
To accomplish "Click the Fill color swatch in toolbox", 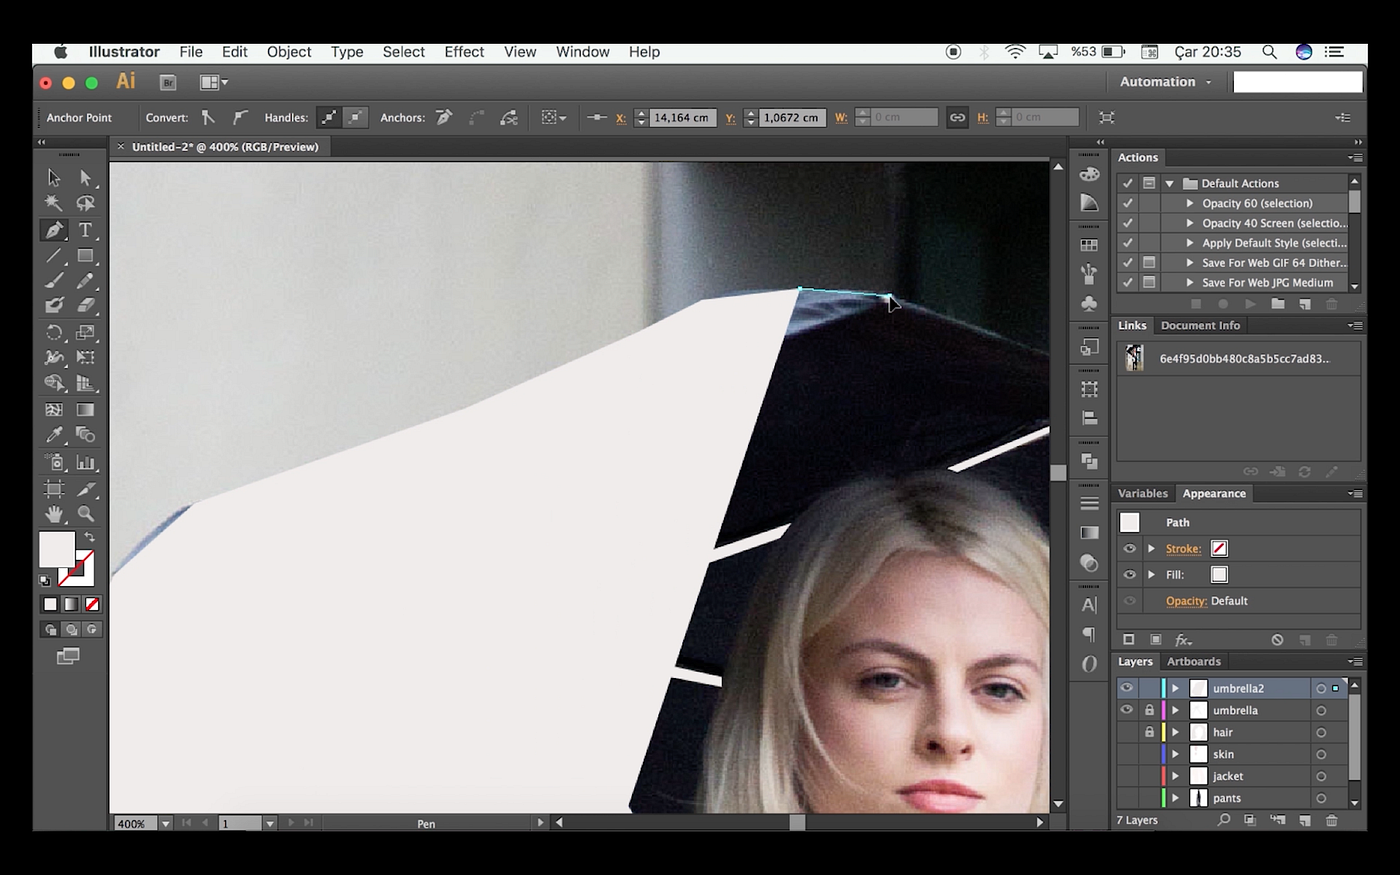I will tap(56, 549).
